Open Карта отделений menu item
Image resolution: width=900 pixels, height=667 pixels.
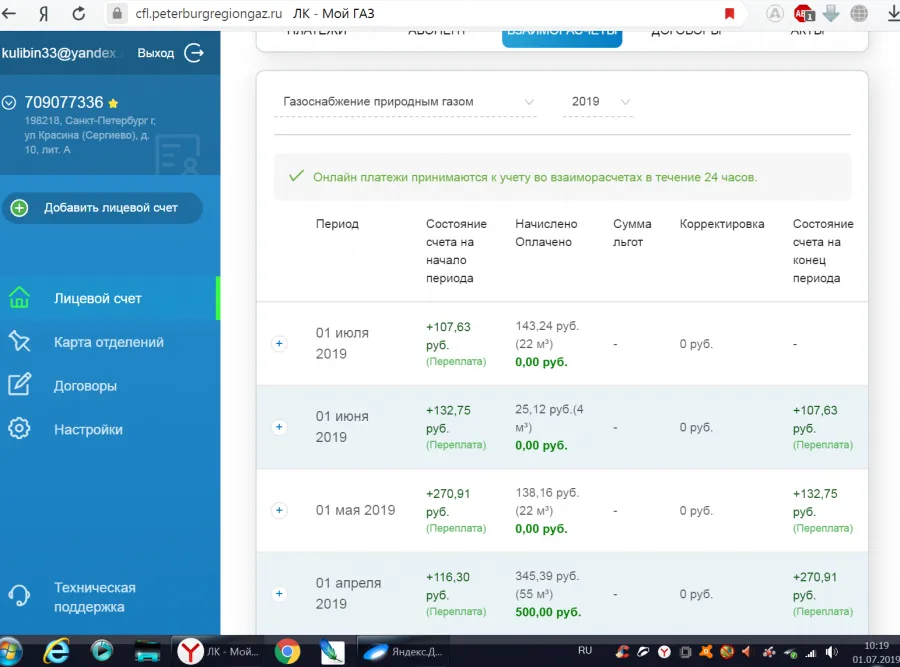click(109, 342)
